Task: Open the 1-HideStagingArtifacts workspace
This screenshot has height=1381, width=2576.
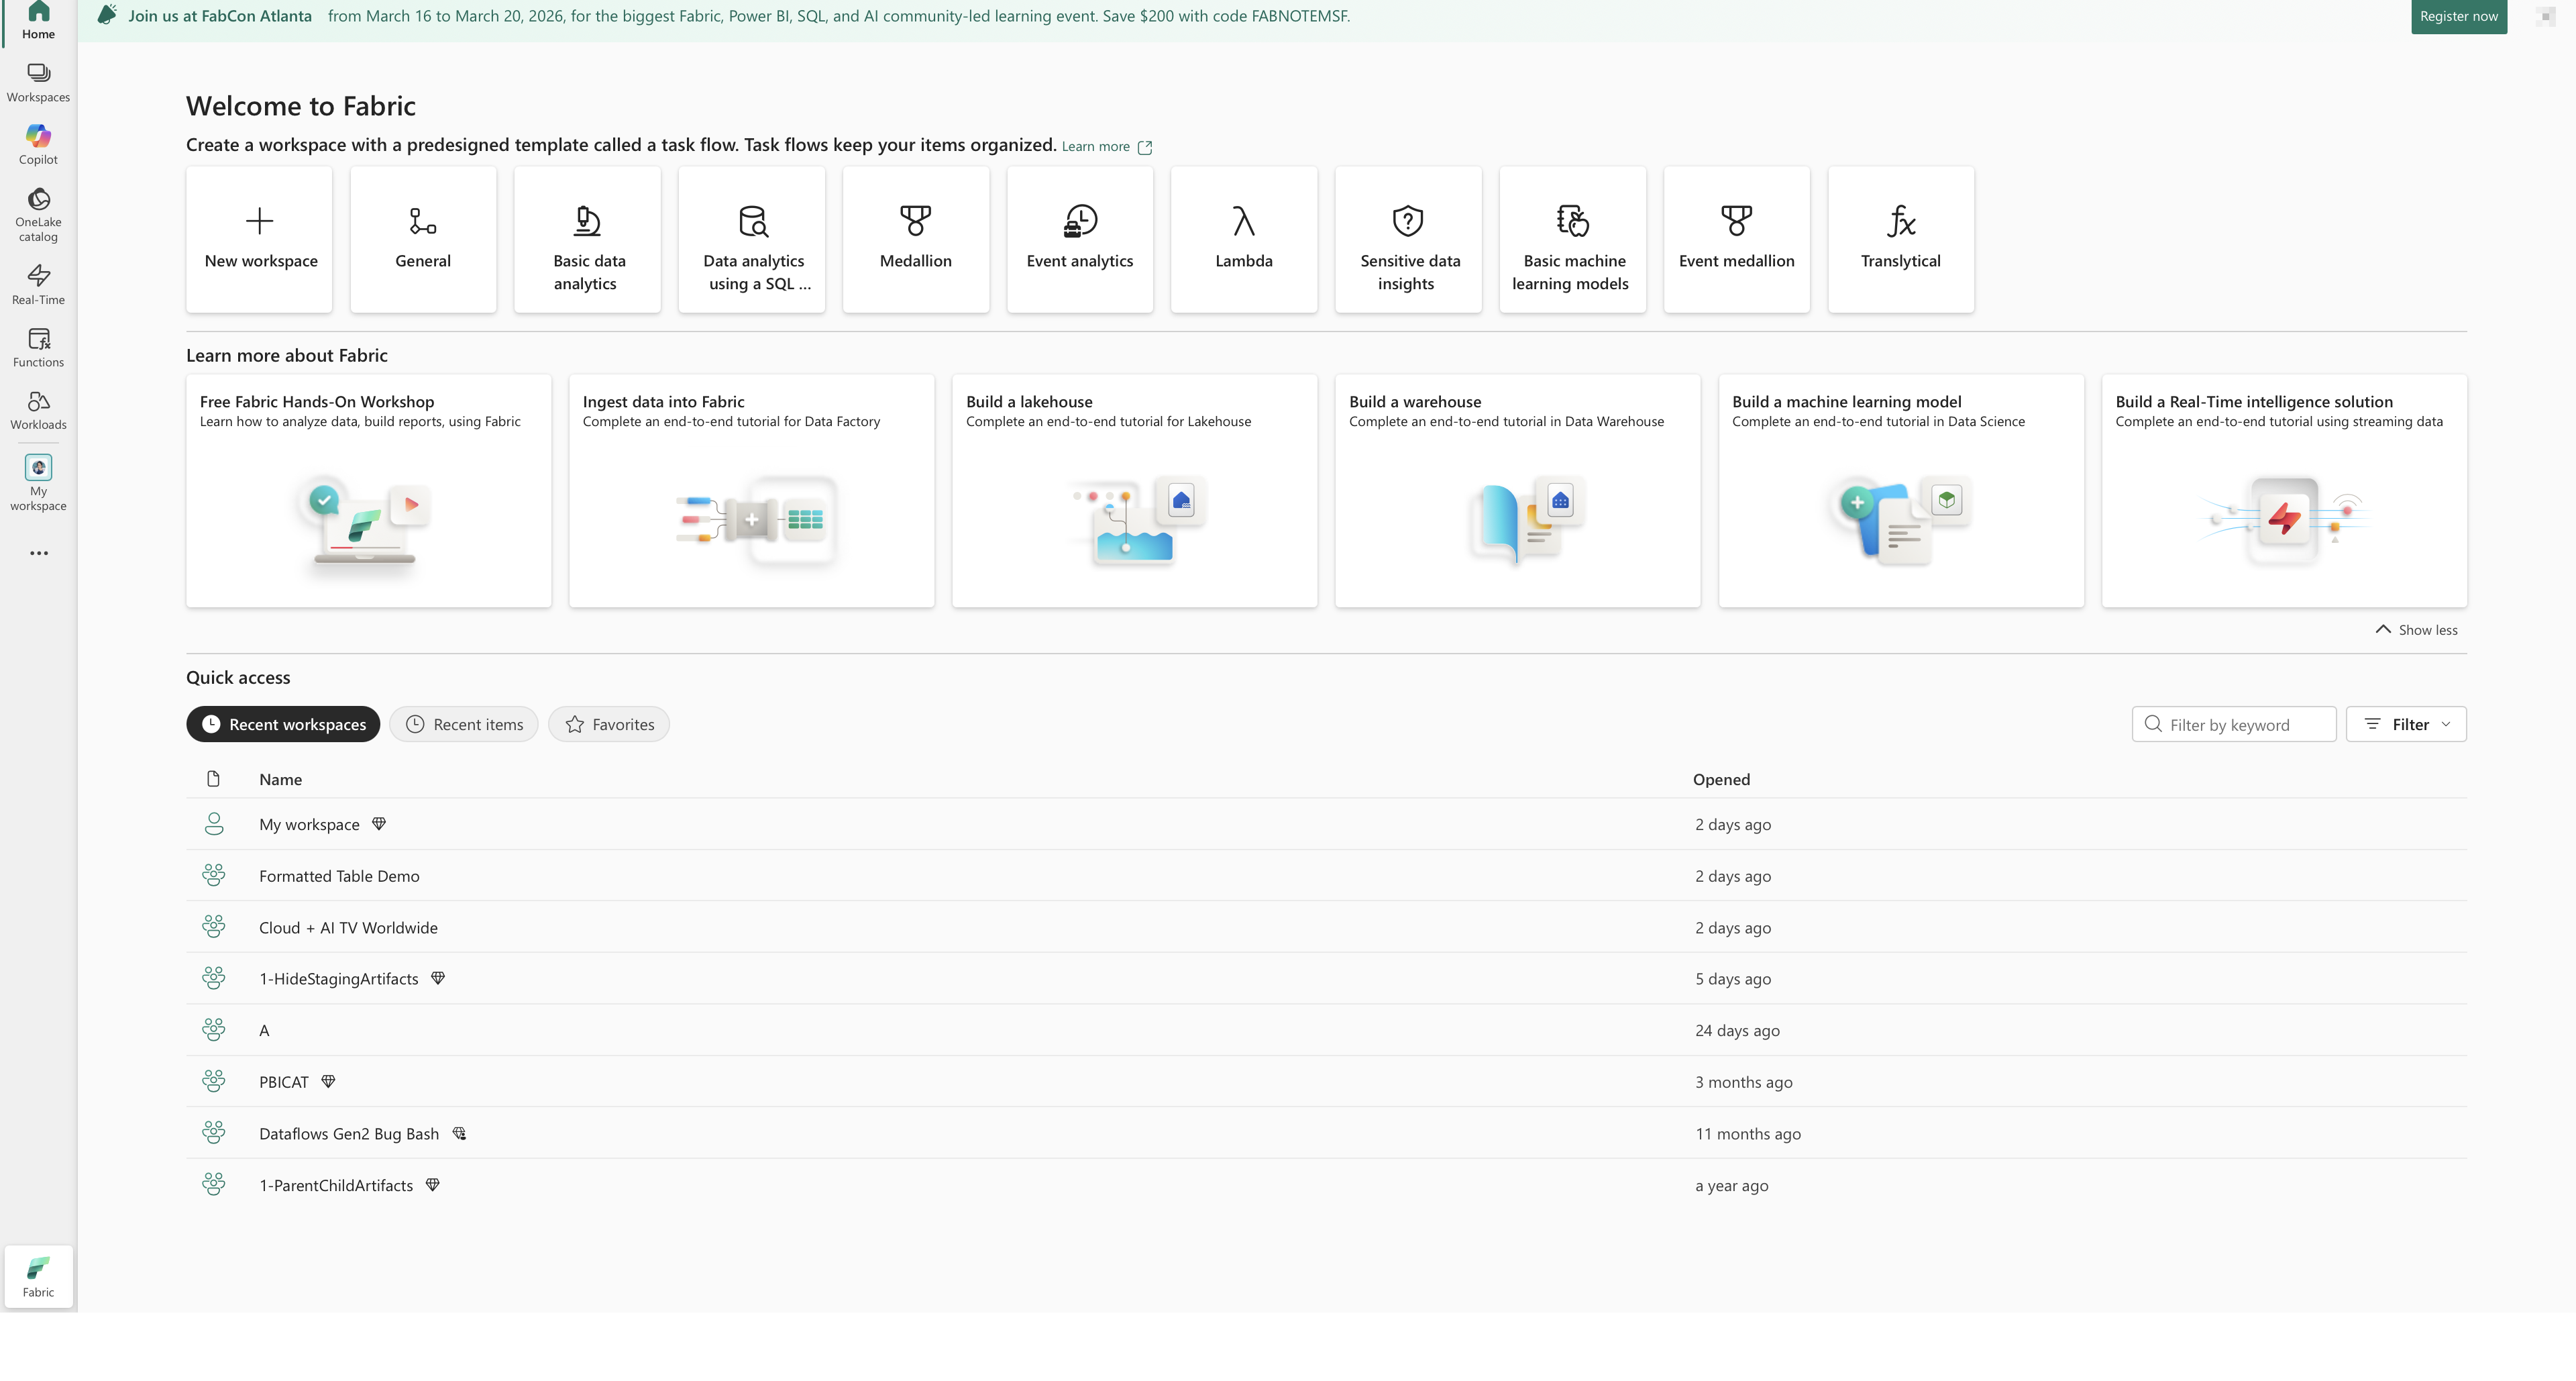Action: (1326, 978)
